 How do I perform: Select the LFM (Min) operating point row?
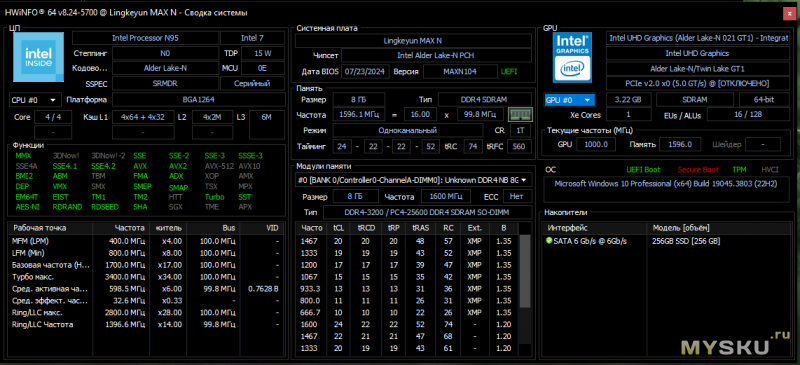[x=146, y=253]
